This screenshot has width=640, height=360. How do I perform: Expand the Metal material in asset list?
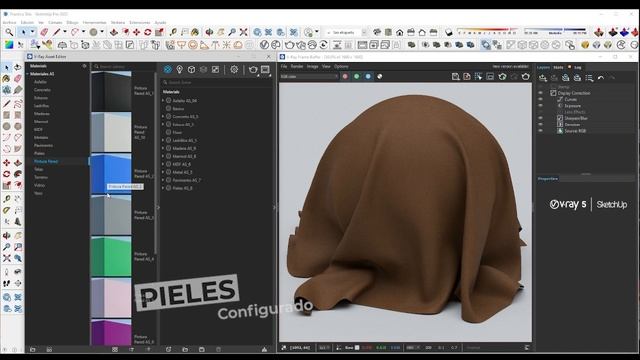tap(163, 172)
